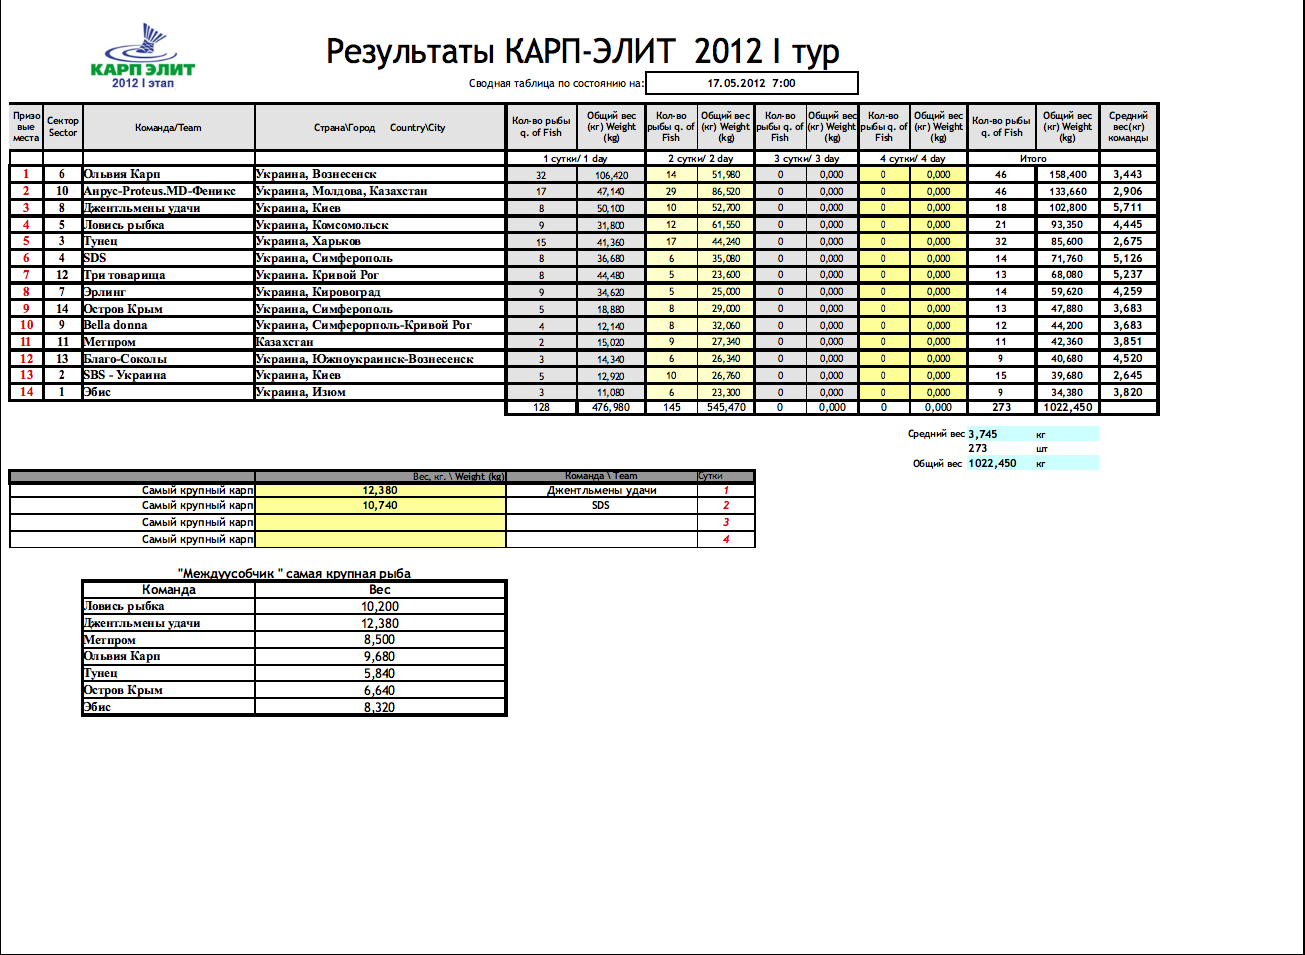Screen dimensions: 1305x955
Task: Click the yellow biggest carp cell 12,380
Action: pyautogui.click(x=380, y=490)
